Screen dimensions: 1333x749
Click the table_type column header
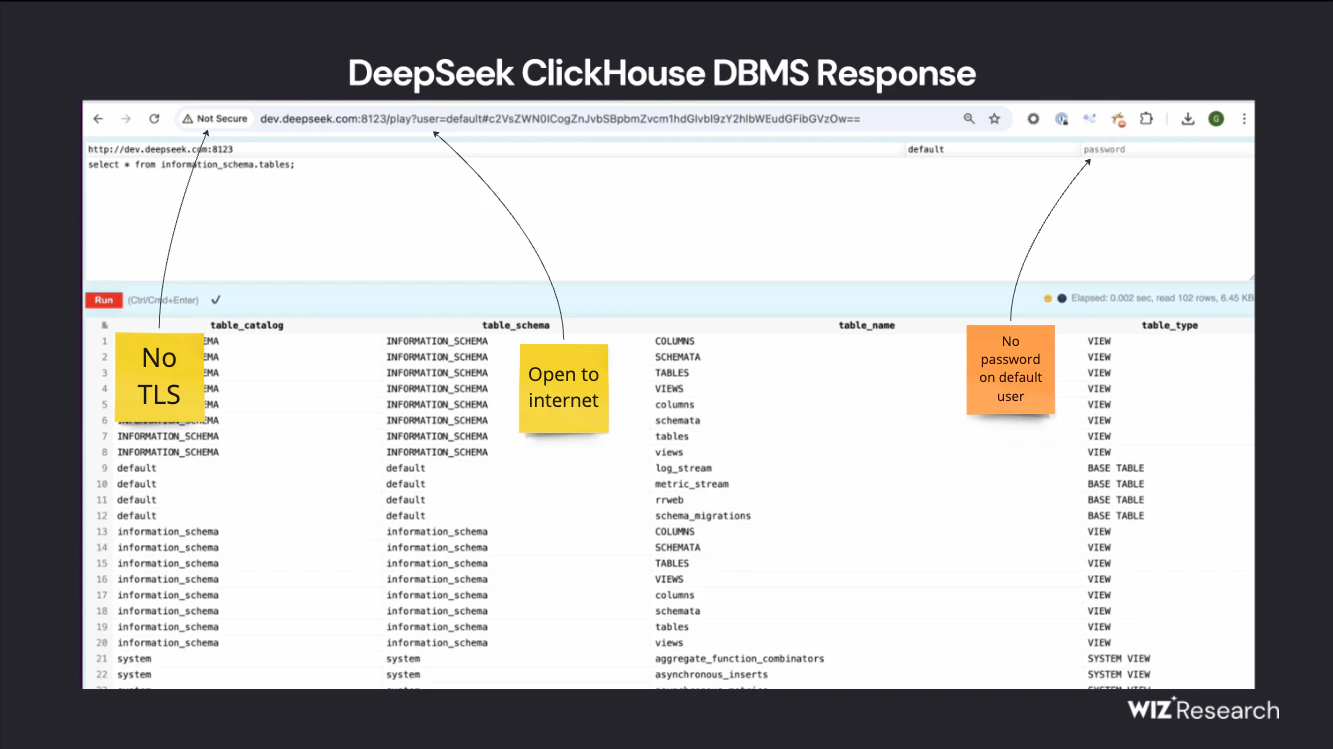(x=1169, y=325)
